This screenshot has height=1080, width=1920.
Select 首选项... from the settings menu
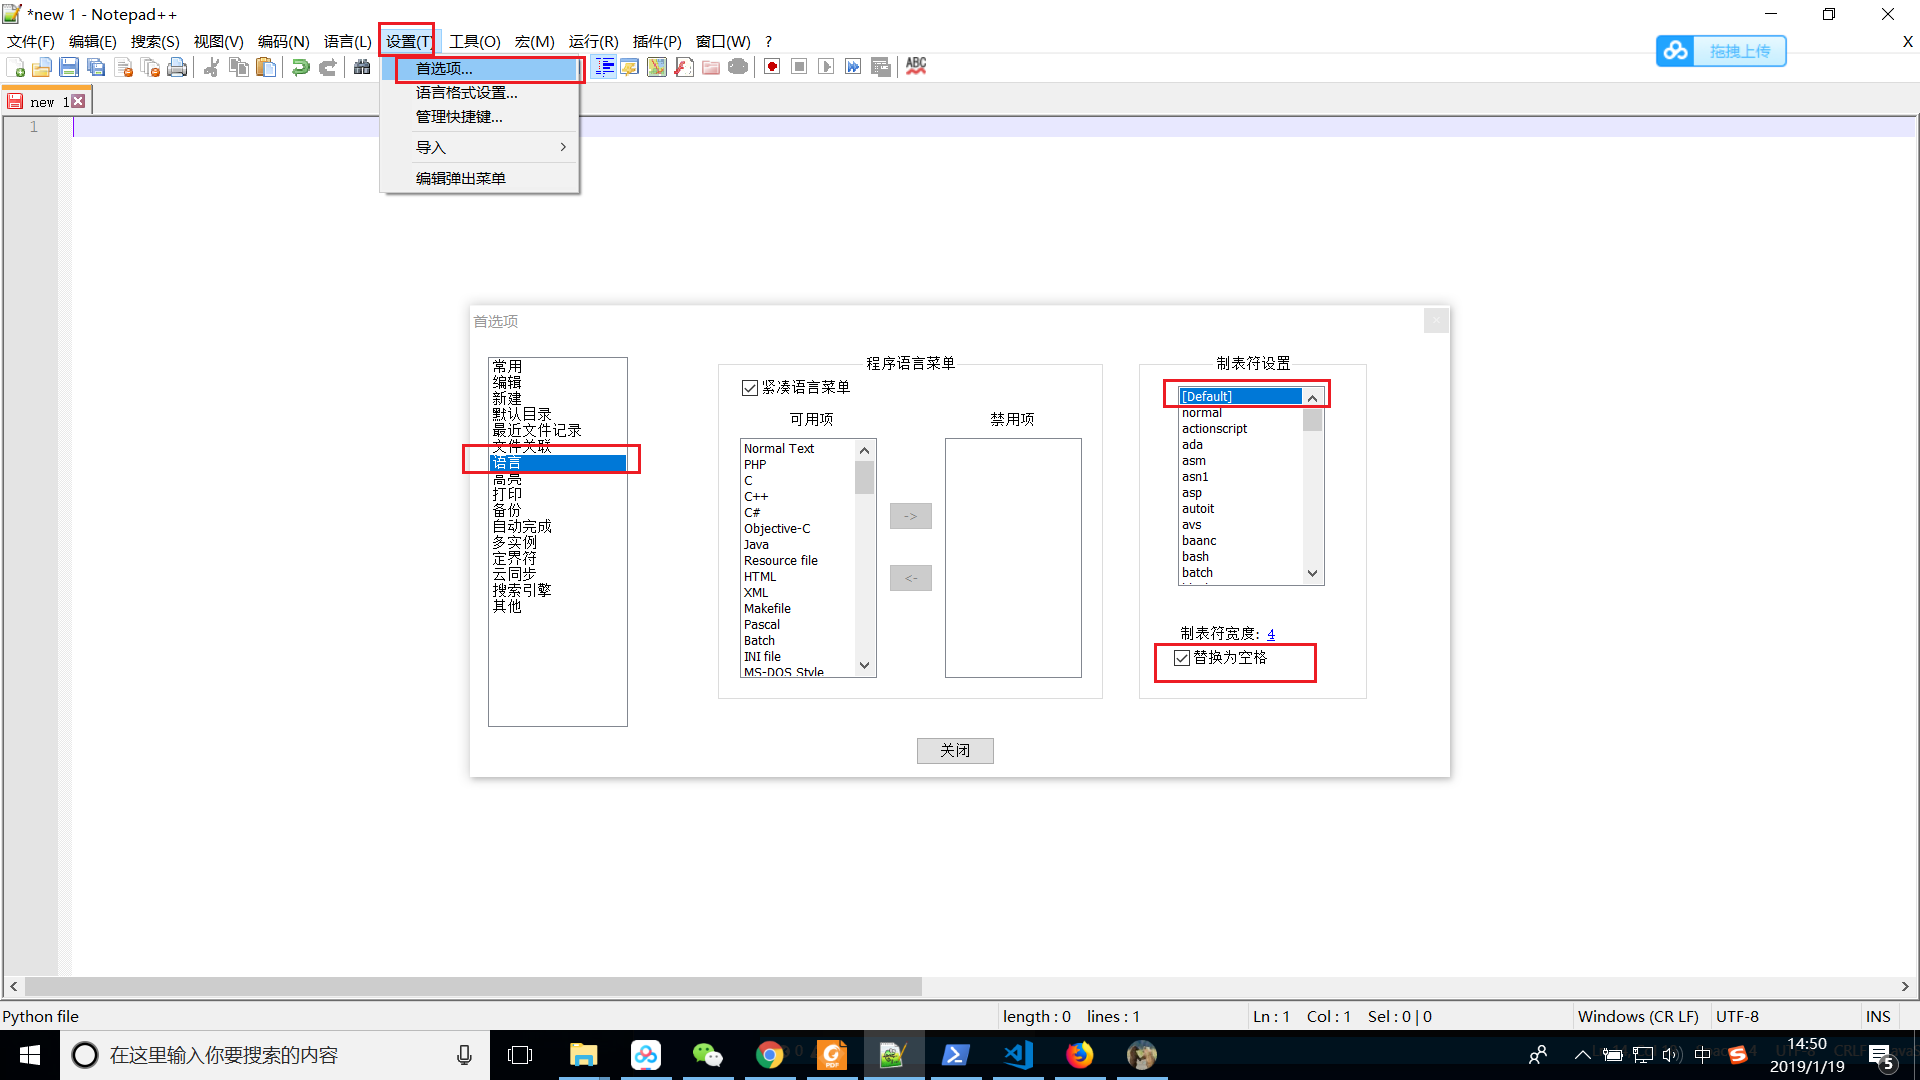pos(444,68)
